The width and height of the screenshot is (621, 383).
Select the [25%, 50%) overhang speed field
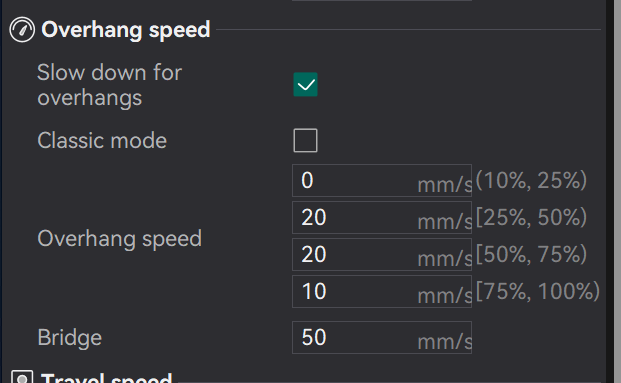tap(382, 217)
